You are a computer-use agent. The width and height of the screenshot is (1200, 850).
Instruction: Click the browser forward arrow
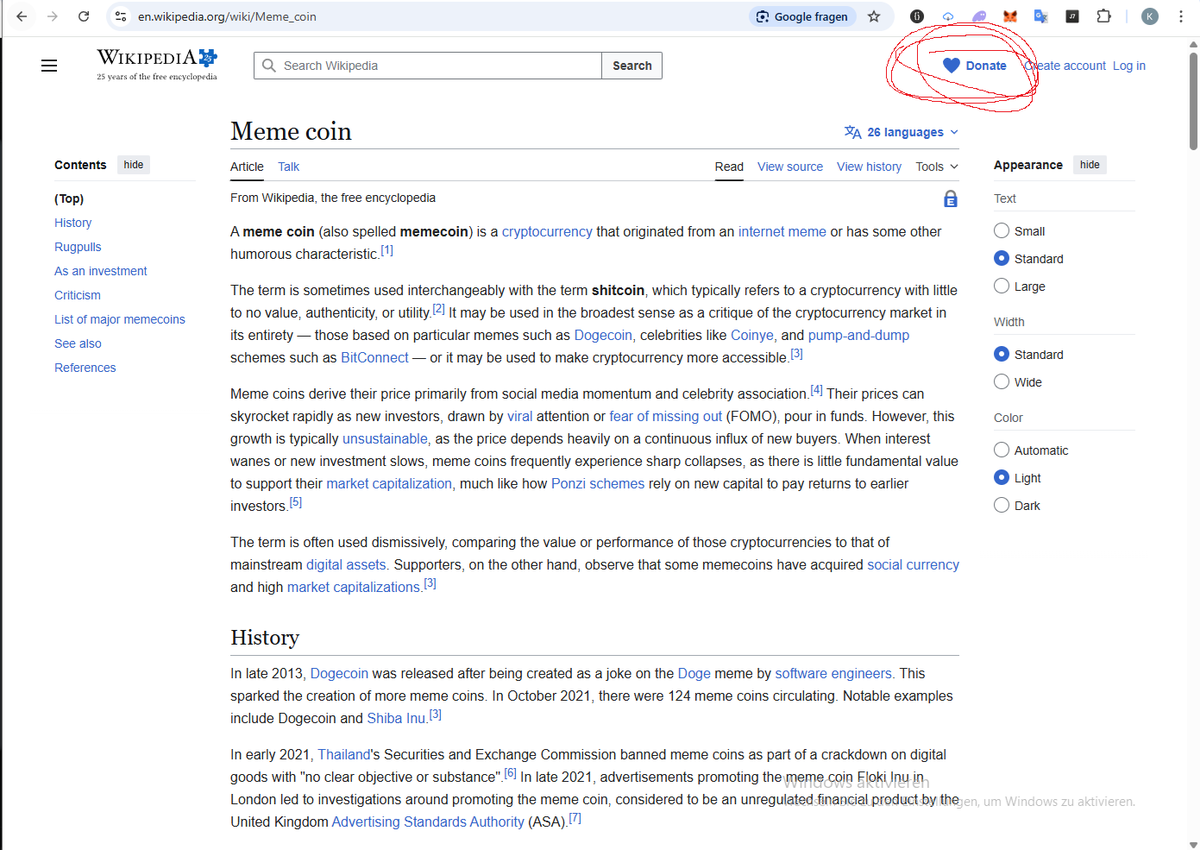tap(53, 16)
